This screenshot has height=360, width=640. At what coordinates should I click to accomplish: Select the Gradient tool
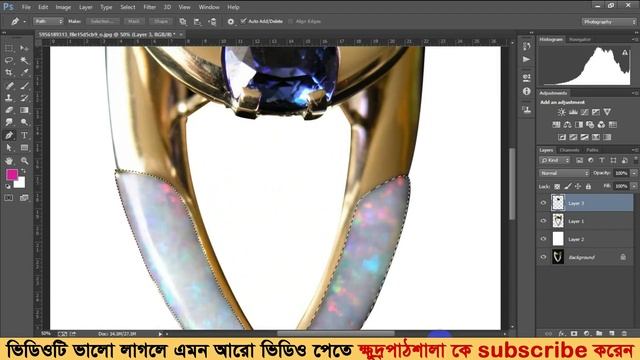coord(24,110)
